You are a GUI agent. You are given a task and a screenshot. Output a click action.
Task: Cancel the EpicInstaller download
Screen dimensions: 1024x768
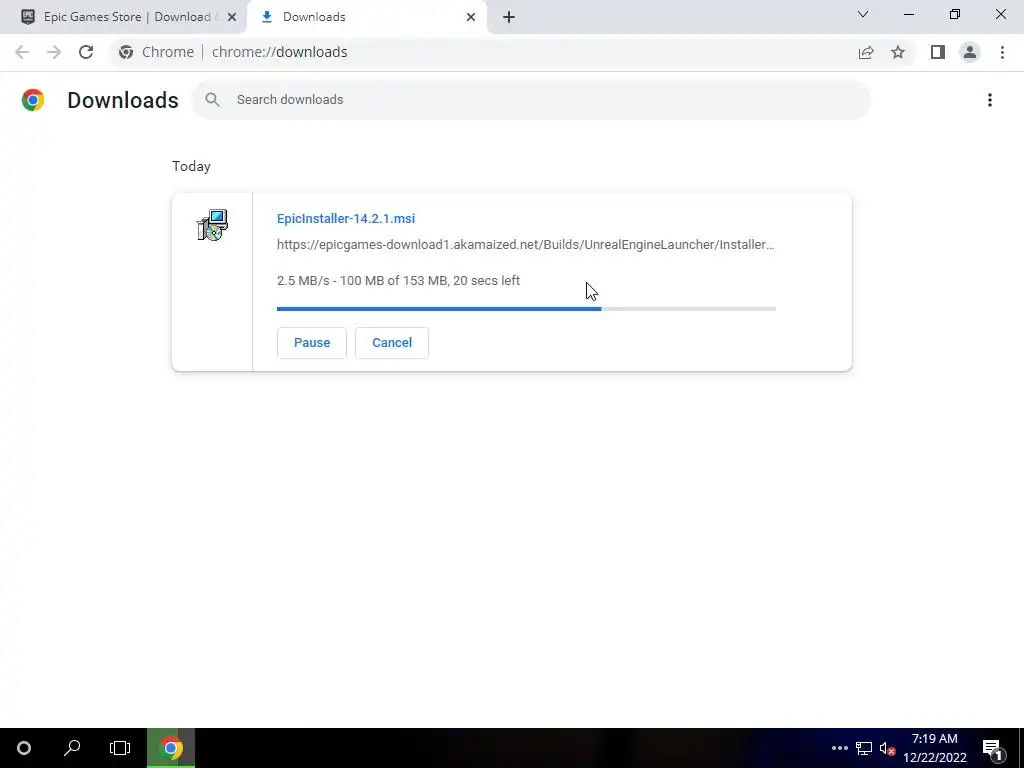392,343
